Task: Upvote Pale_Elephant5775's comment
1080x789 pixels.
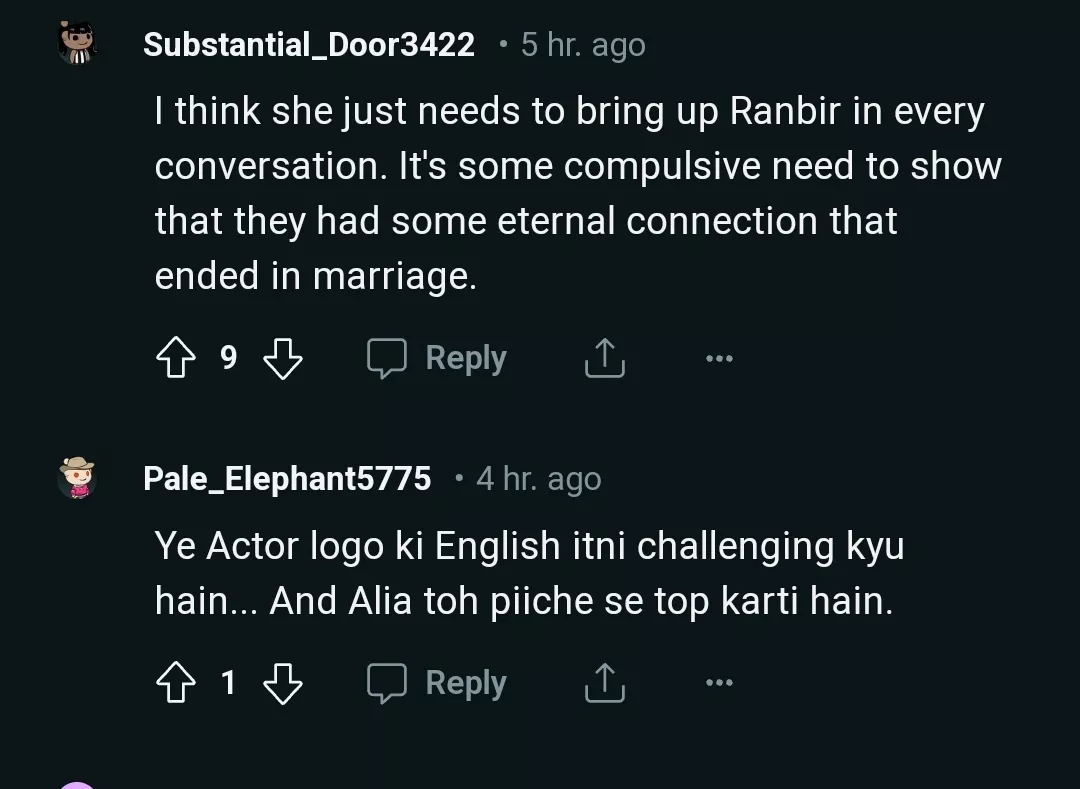Action: 176,683
